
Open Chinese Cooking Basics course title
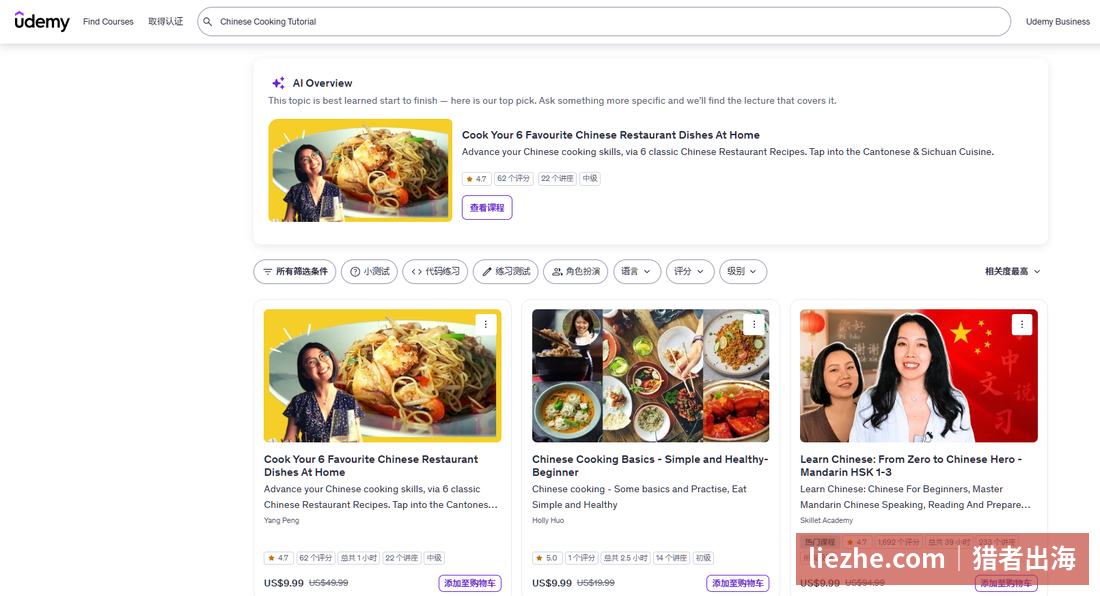point(650,466)
